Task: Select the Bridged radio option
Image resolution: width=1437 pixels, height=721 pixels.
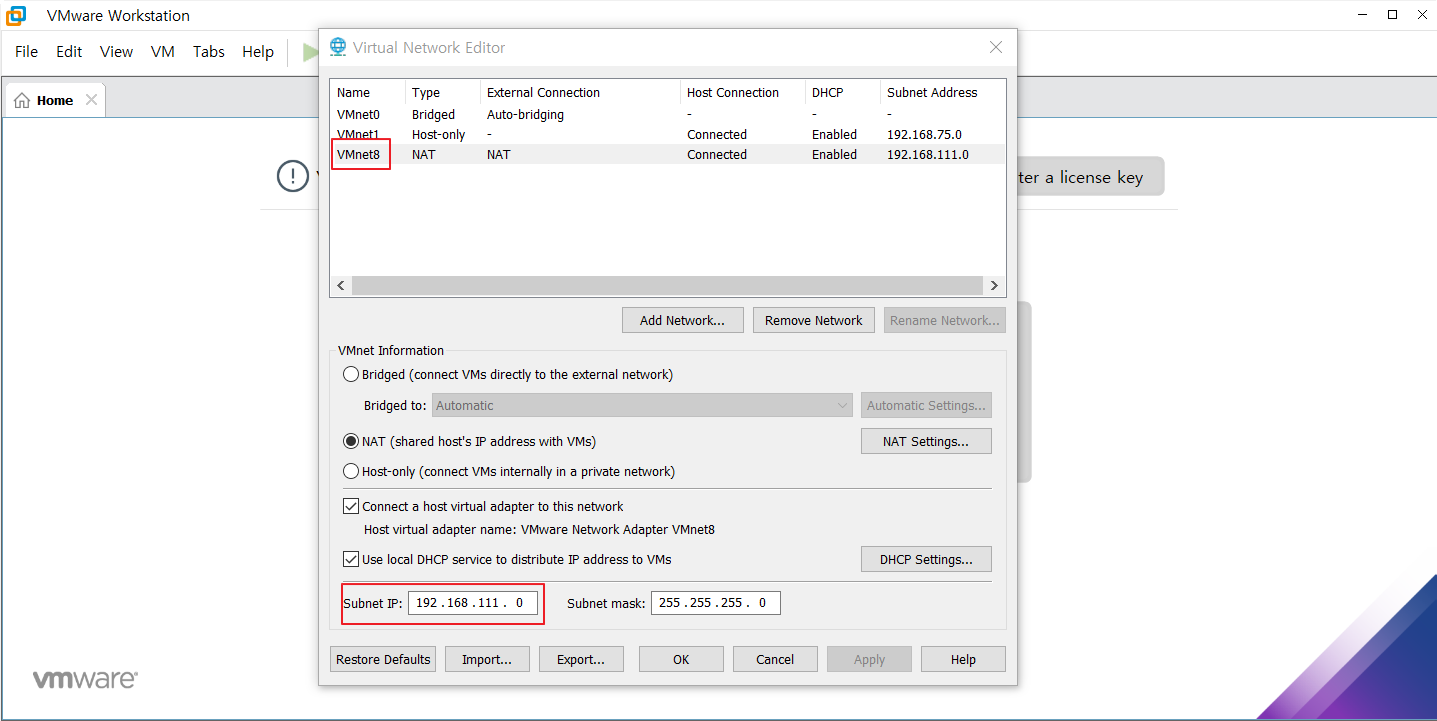Action: click(x=351, y=375)
